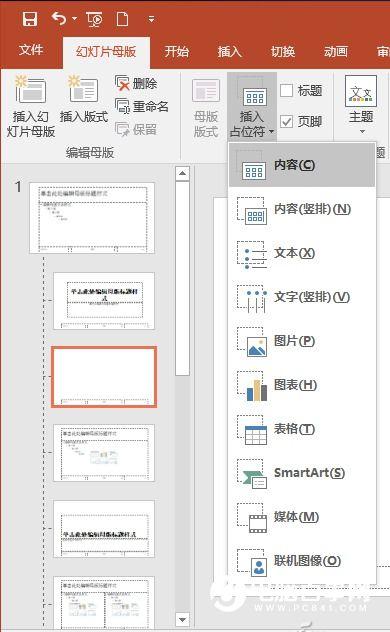Choose 内容(竖排)(N) placeholder
The height and width of the screenshot is (632, 390).
[x=302, y=209]
